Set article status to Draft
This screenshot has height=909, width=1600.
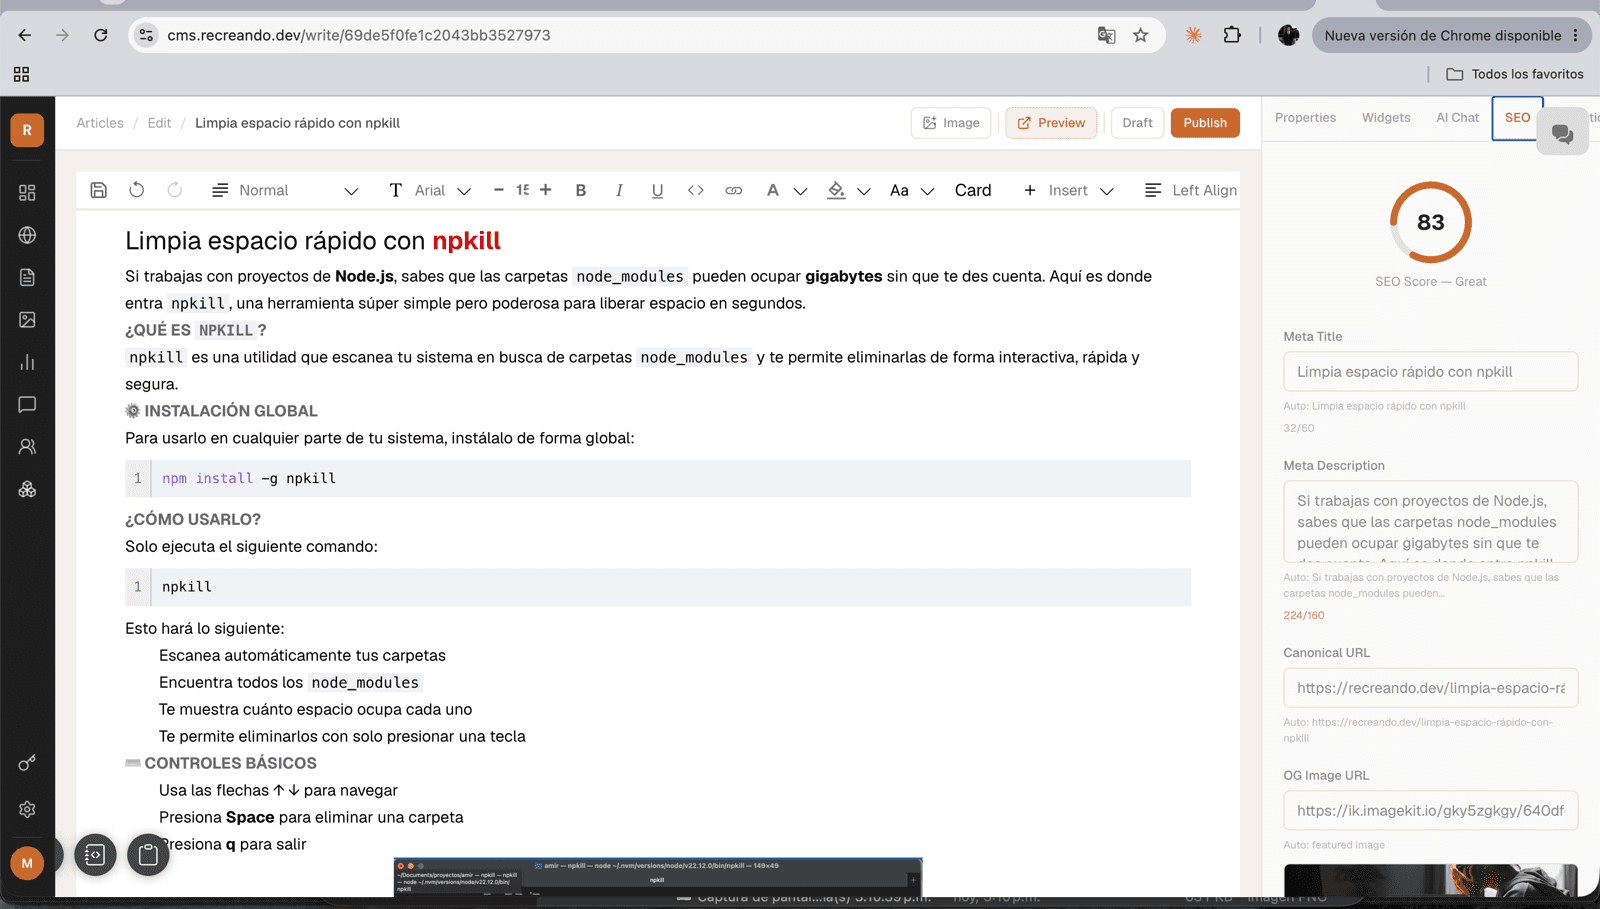1137,123
